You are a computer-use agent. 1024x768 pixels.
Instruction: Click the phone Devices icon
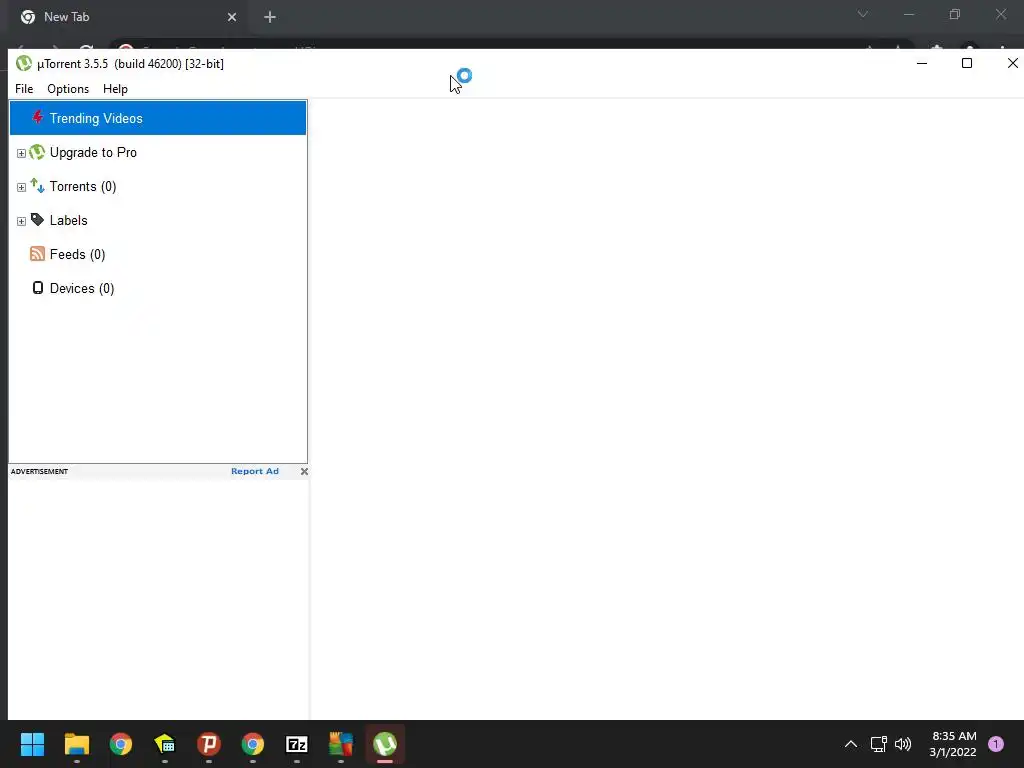tap(38, 288)
